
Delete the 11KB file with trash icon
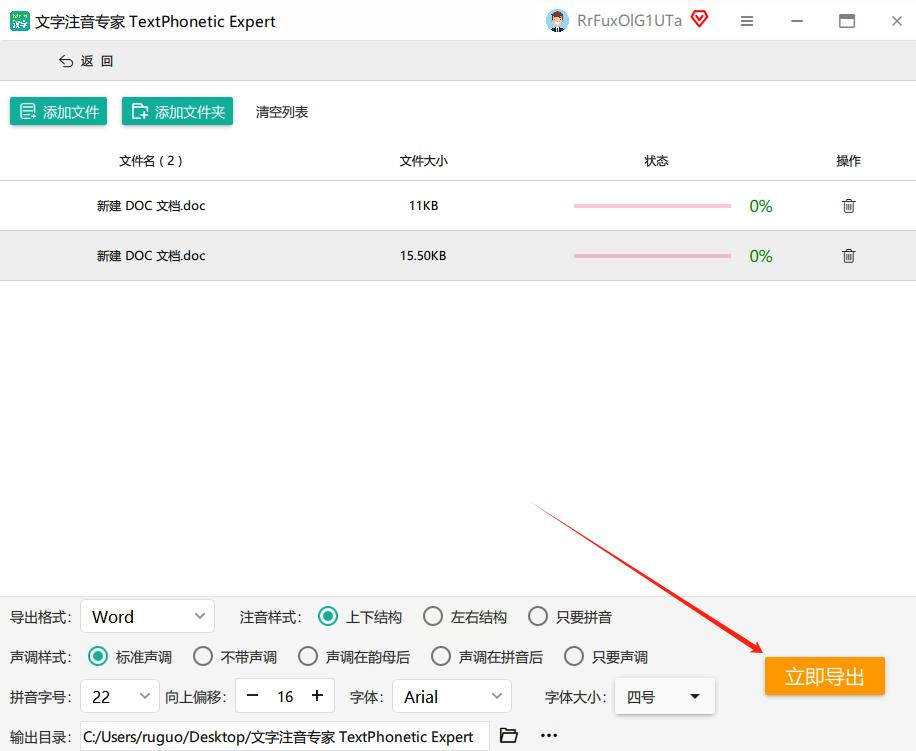tap(848, 206)
